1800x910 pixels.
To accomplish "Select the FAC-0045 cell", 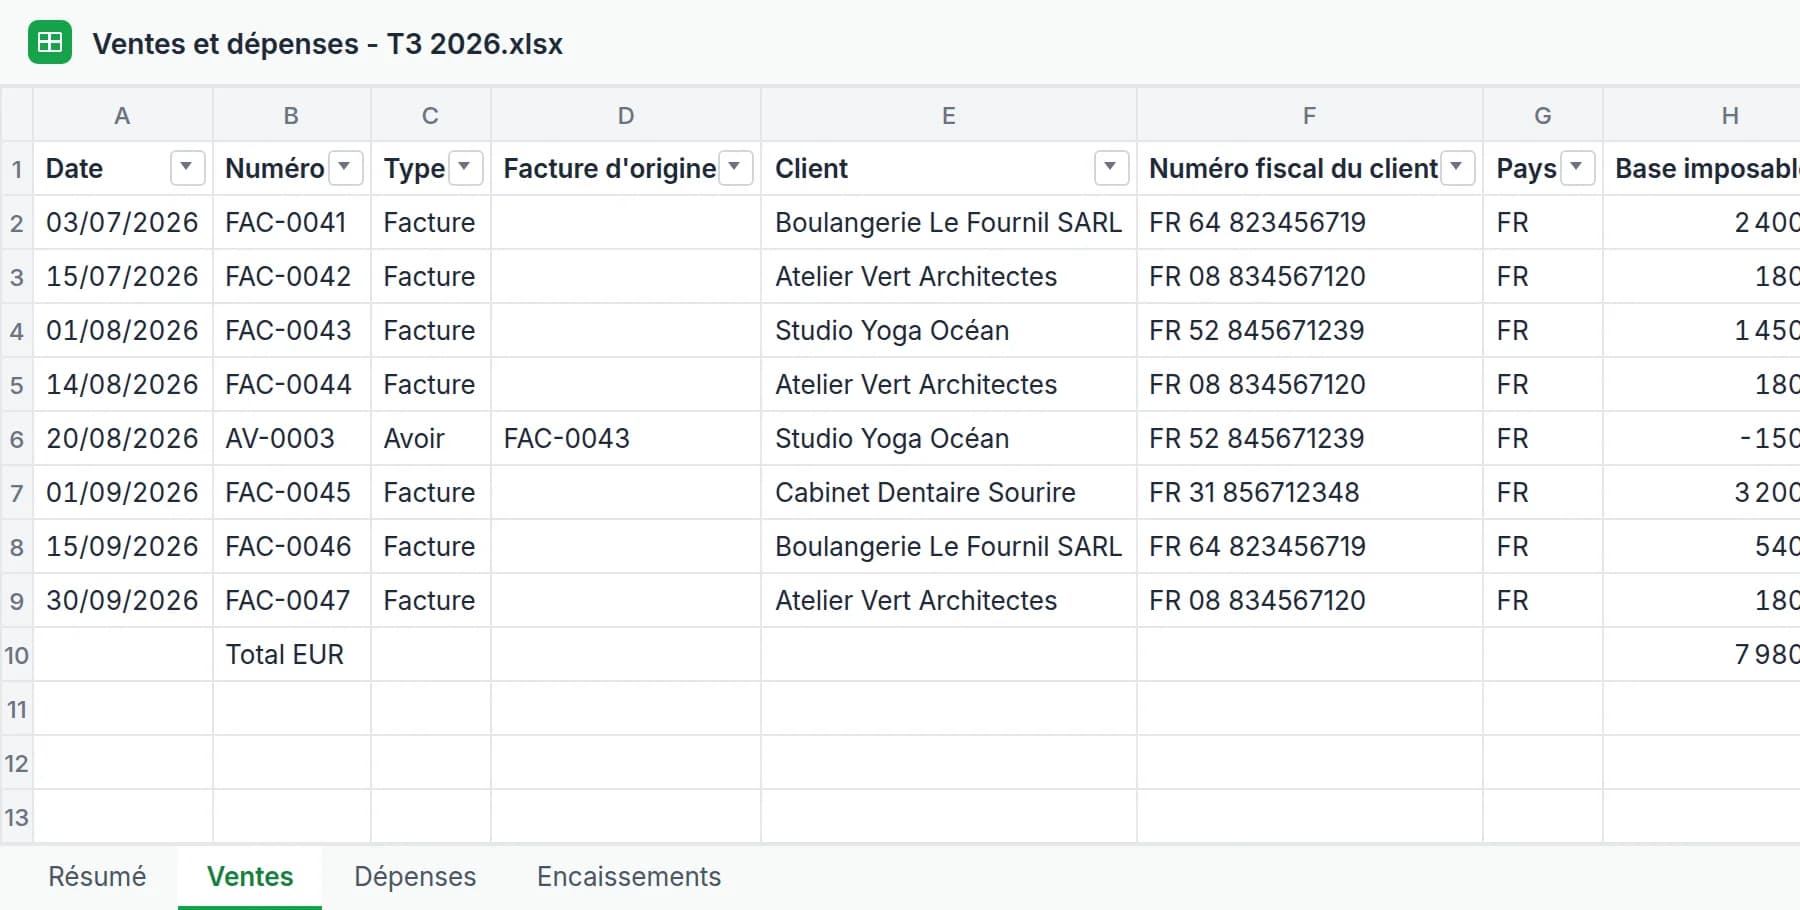I will [292, 493].
